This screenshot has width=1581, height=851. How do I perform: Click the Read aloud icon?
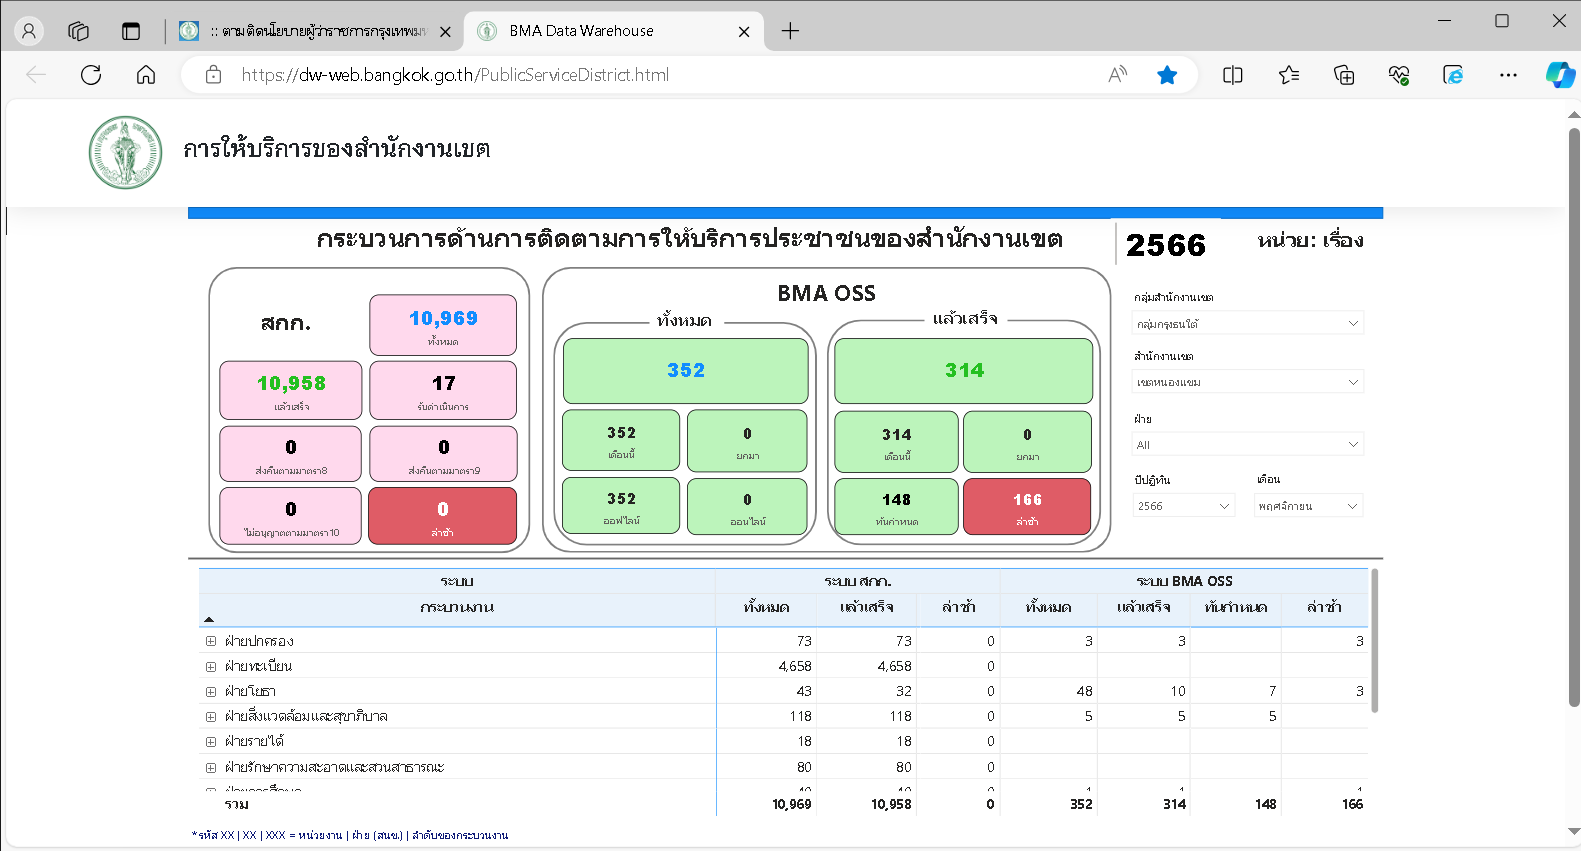click(1117, 75)
